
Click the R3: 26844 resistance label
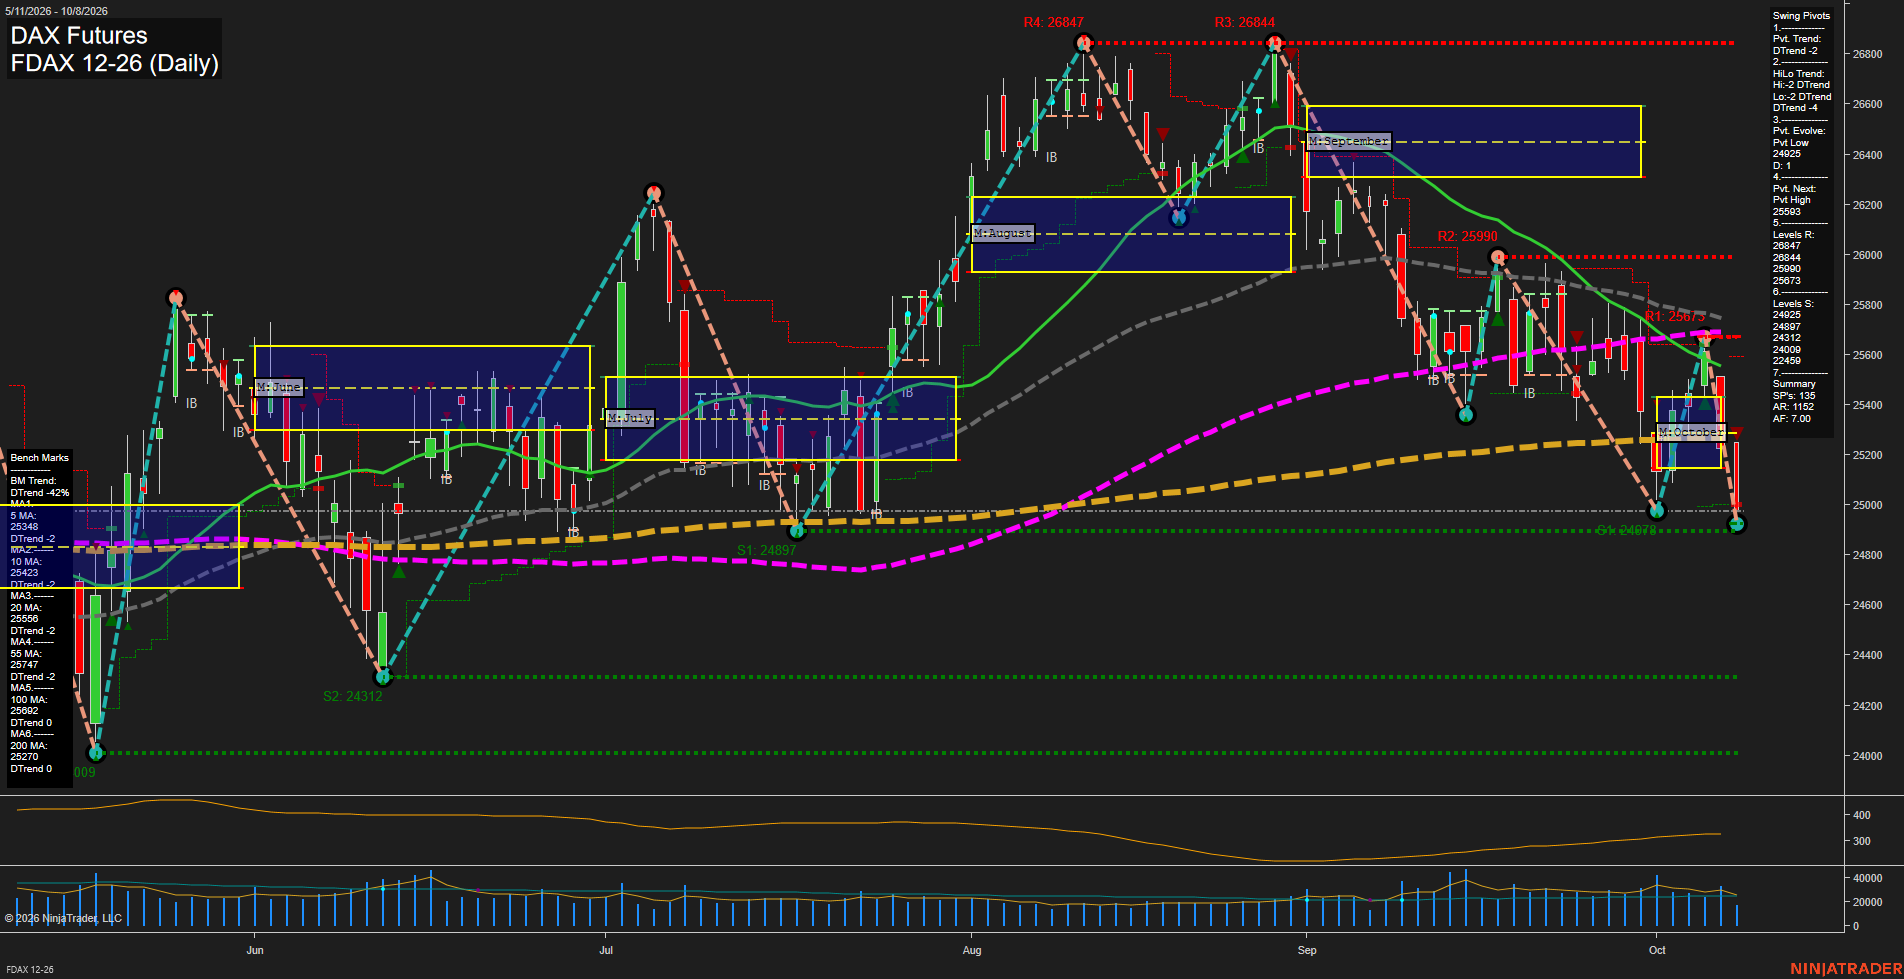tap(1244, 22)
